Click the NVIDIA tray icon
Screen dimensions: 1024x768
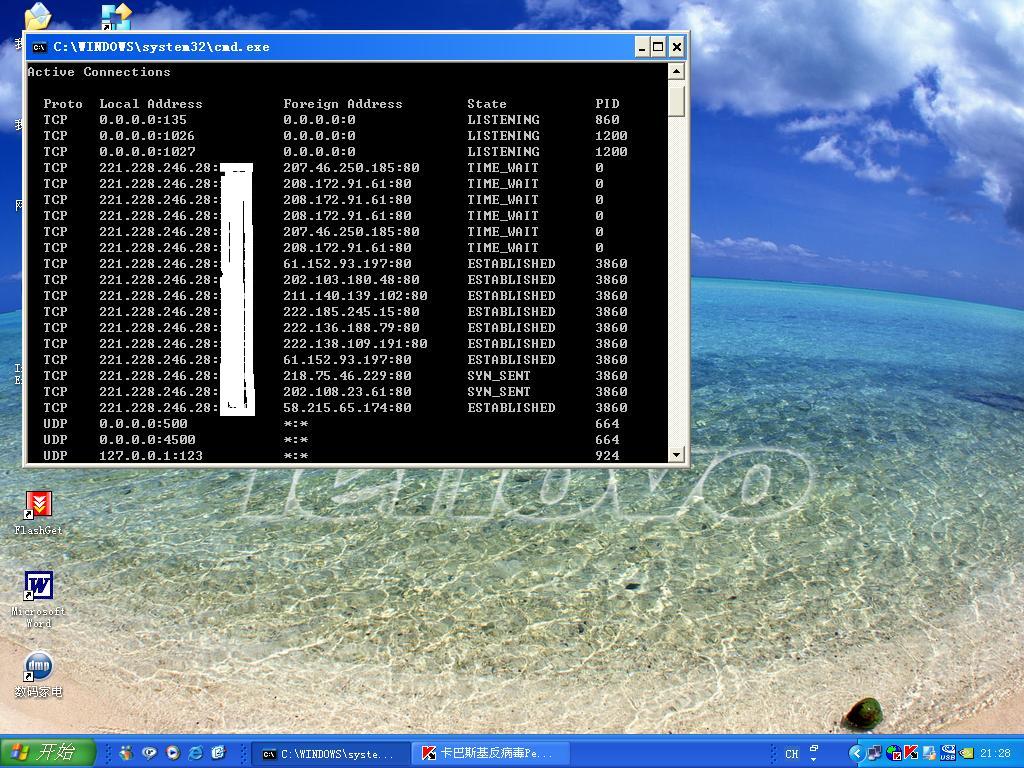(967, 753)
